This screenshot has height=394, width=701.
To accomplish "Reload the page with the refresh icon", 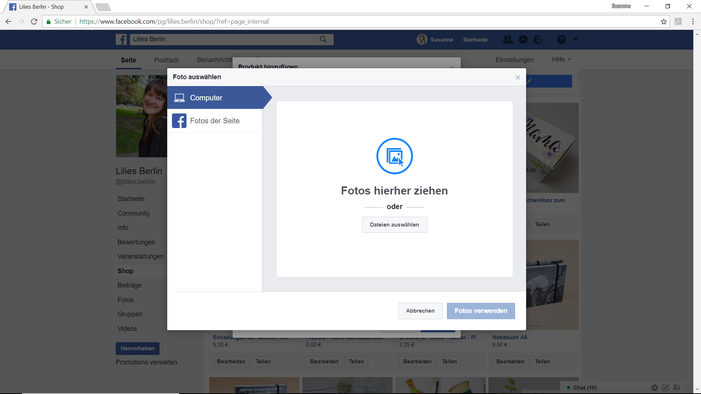I will coord(34,21).
